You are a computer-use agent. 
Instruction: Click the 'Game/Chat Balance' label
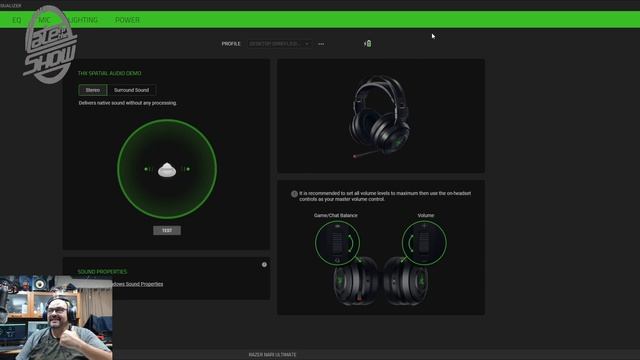[x=336, y=215]
